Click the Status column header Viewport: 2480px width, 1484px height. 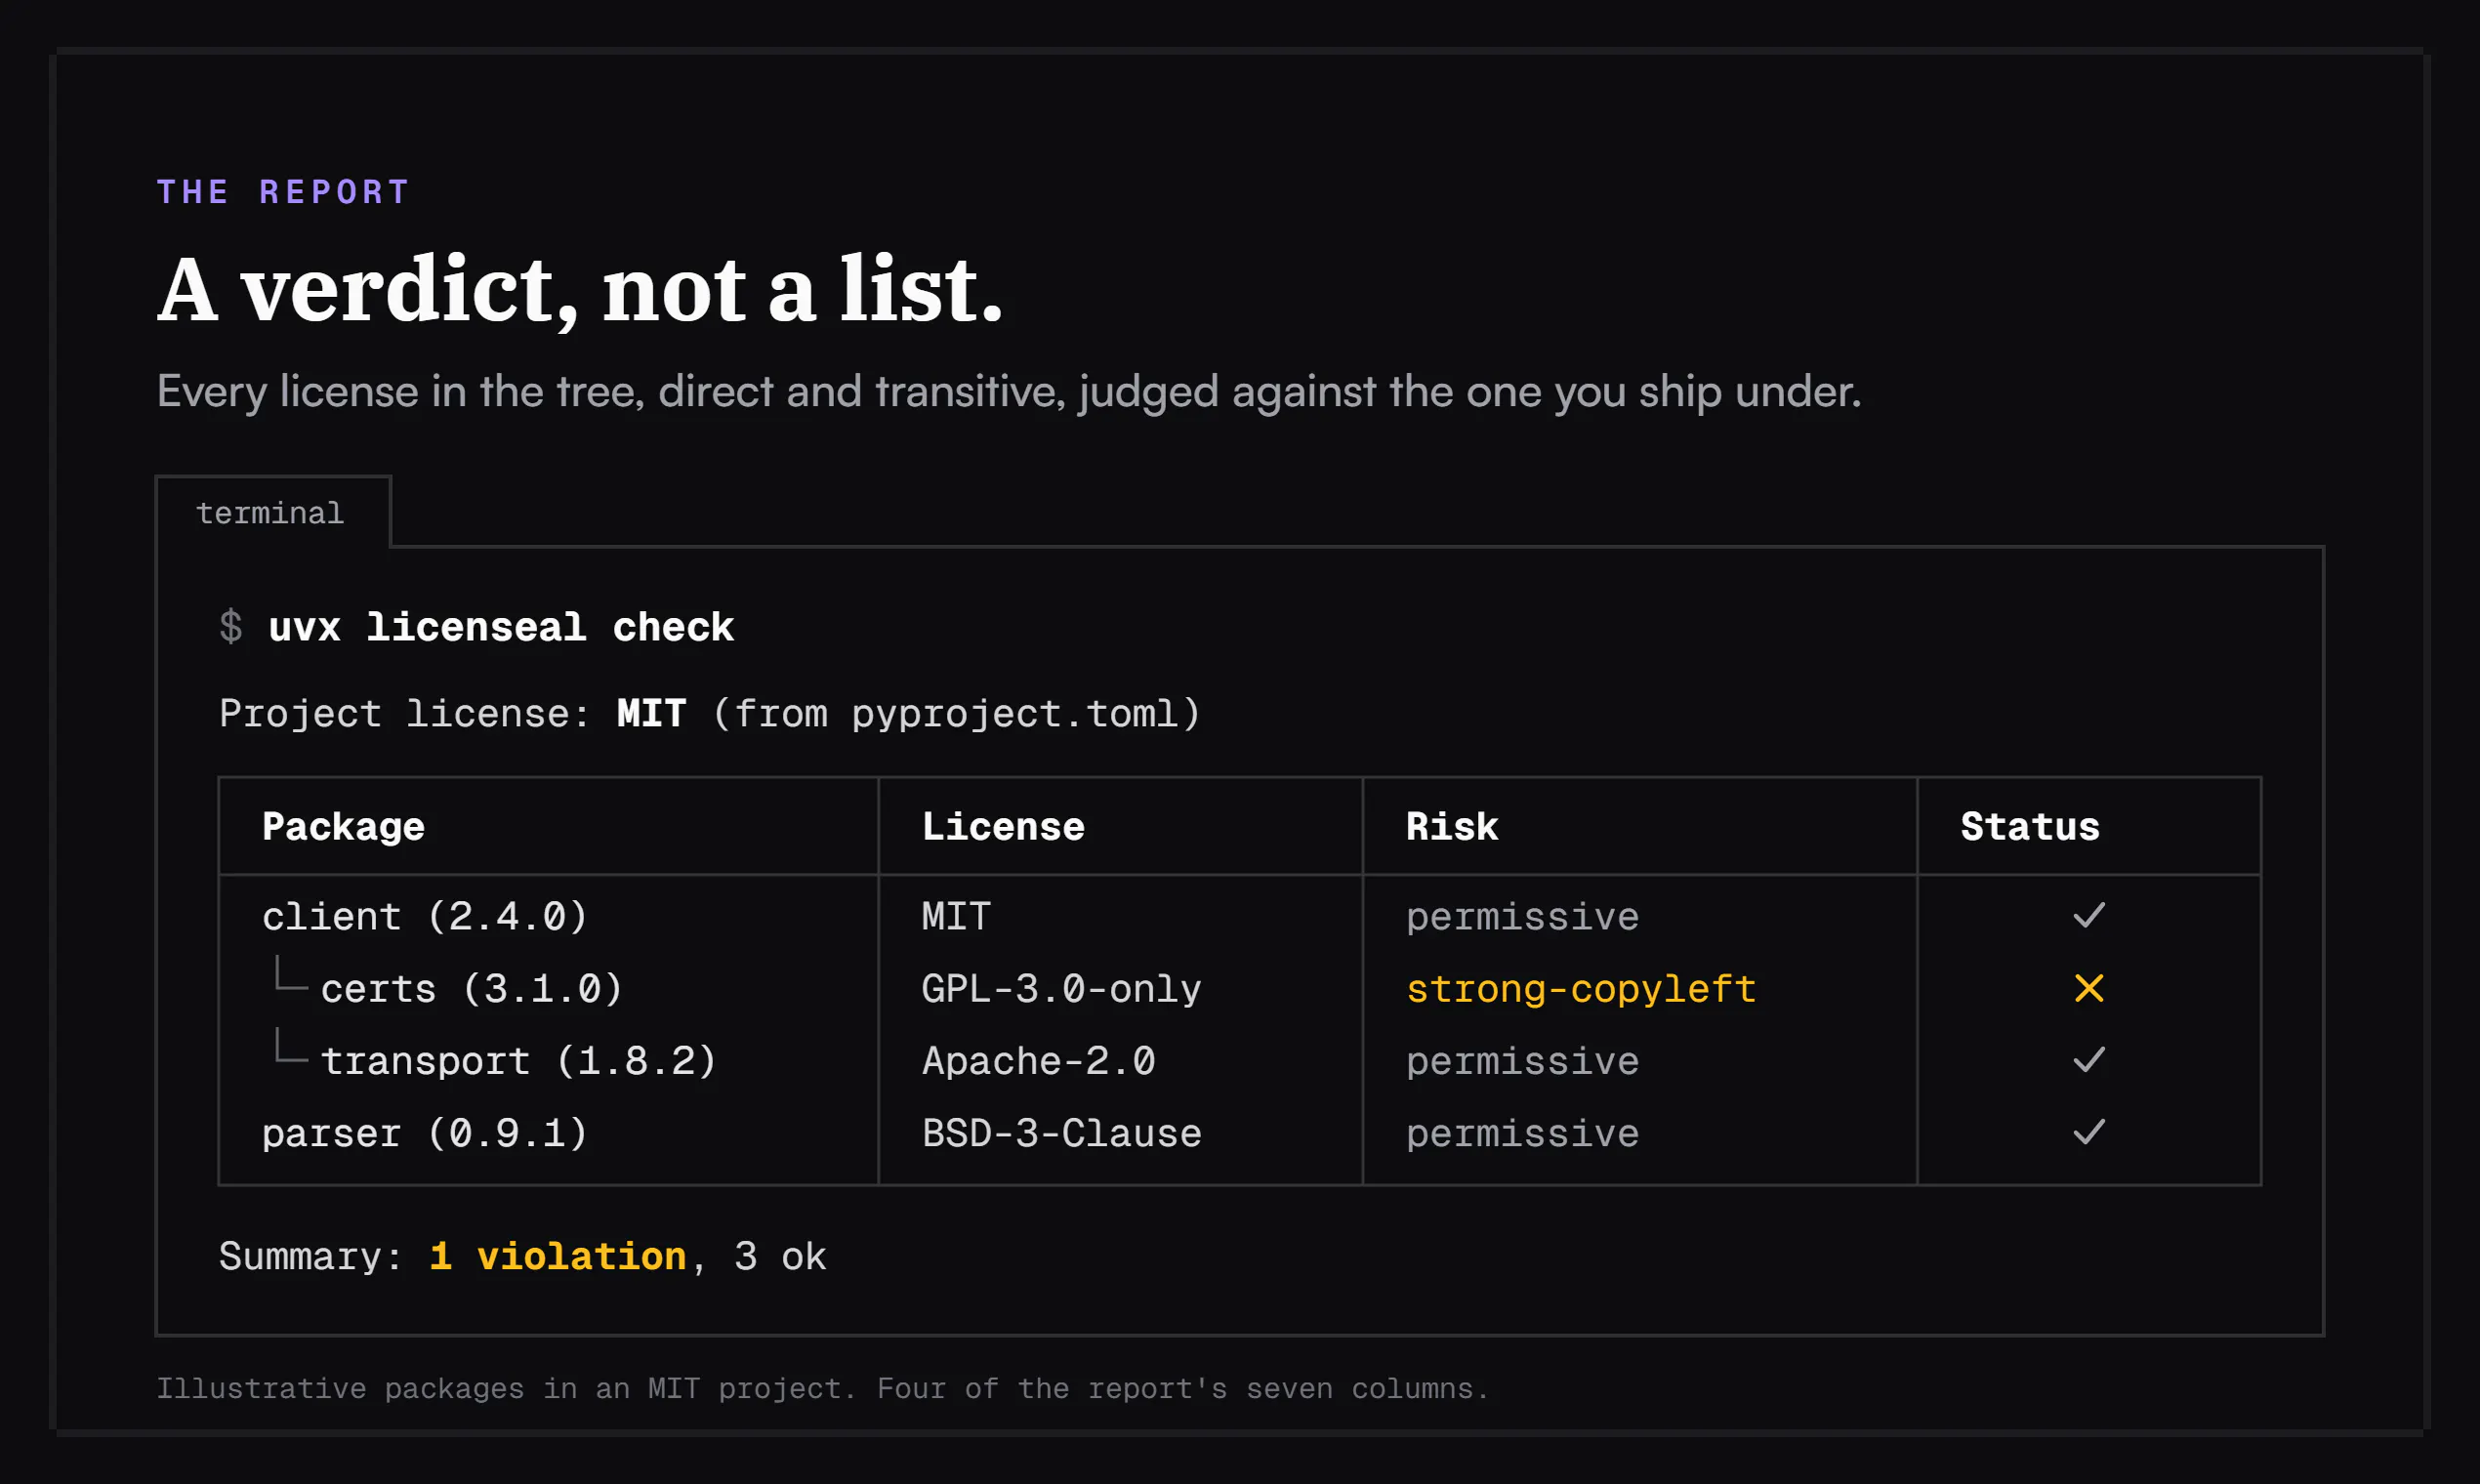[x=2030, y=827]
